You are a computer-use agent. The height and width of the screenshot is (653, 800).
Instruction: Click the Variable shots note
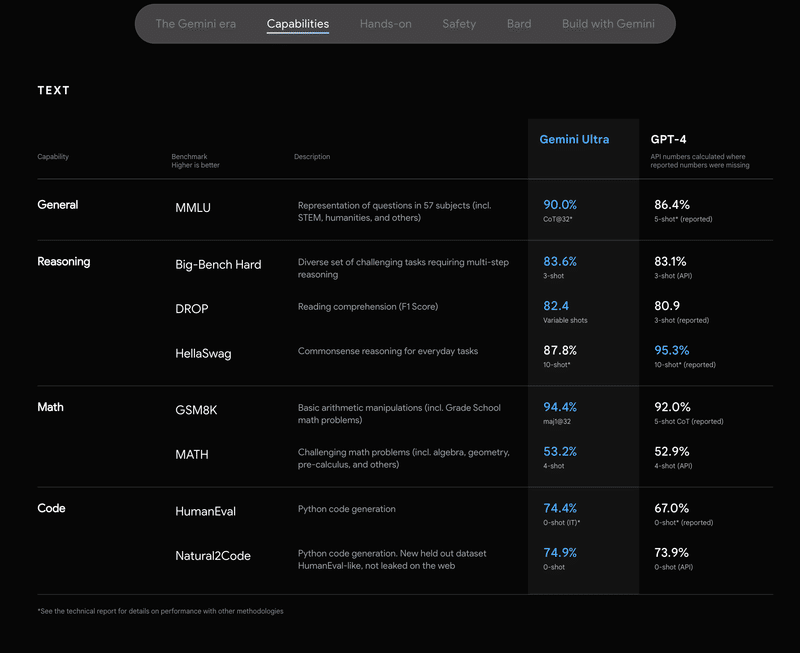coord(565,320)
